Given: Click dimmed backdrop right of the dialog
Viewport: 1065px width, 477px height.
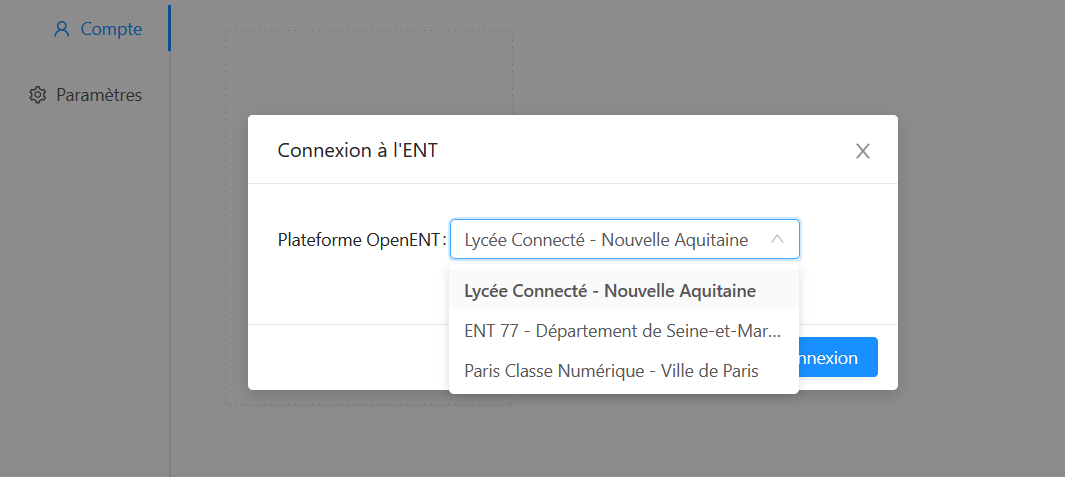Looking at the screenshot, I should [x=980, y=250].
